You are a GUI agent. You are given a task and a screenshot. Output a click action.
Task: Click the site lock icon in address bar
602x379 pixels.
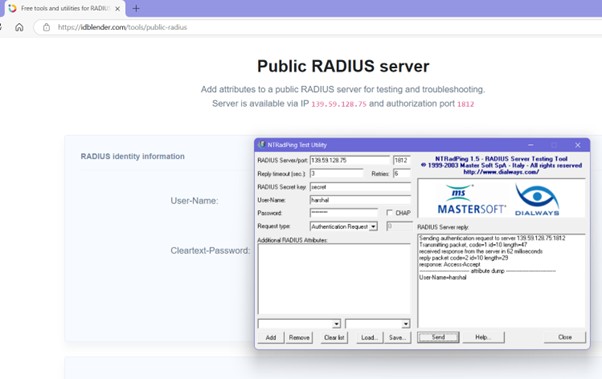tap(46, 27)
